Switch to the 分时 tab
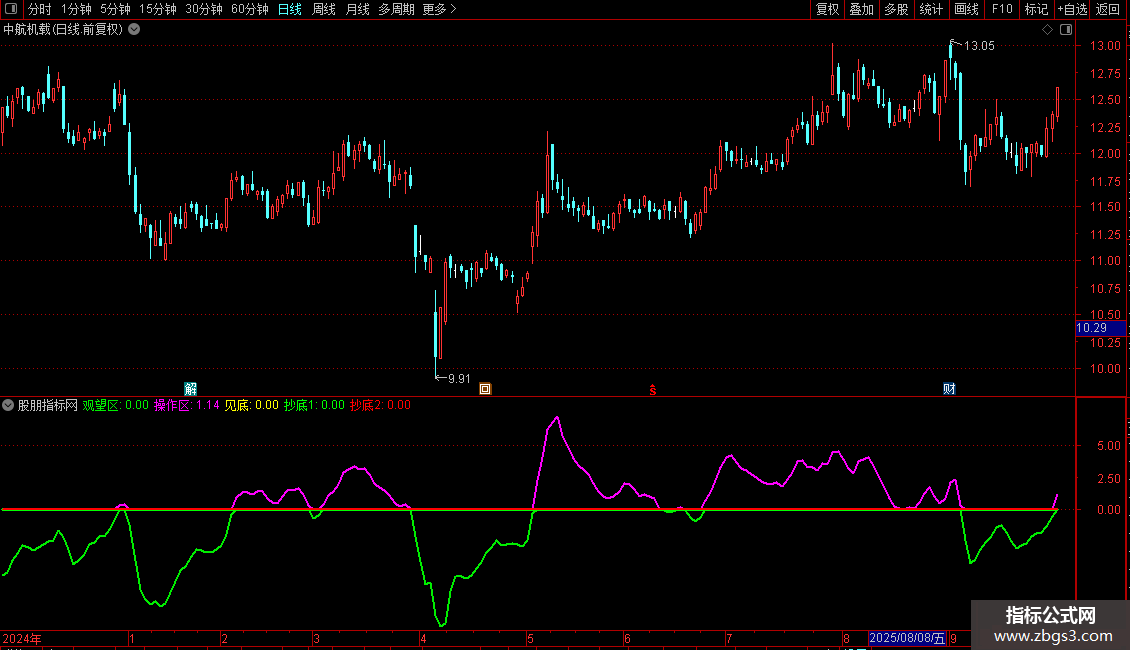Viewport: 1130px width, 650px height. (x=39, y=10)
